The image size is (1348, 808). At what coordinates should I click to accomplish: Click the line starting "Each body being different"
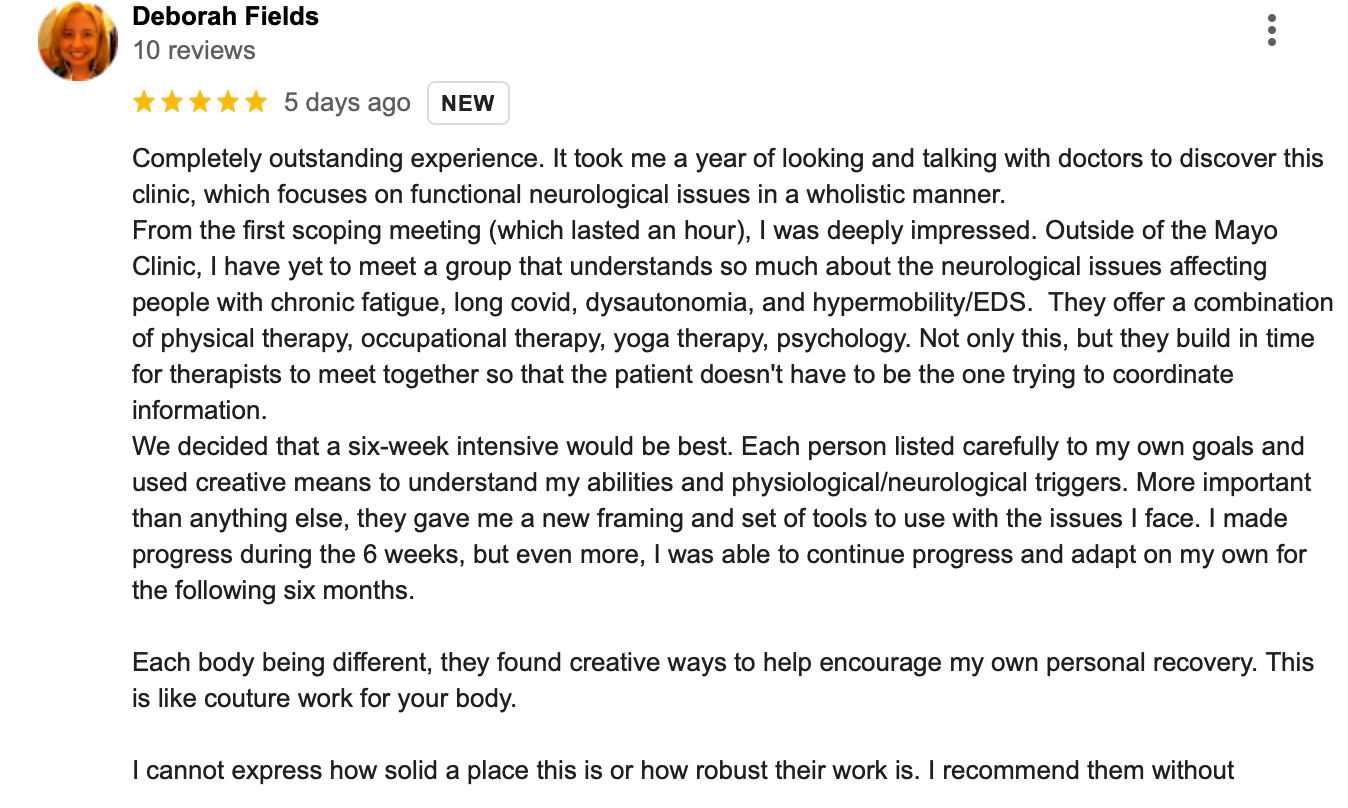tap(400, 663)
